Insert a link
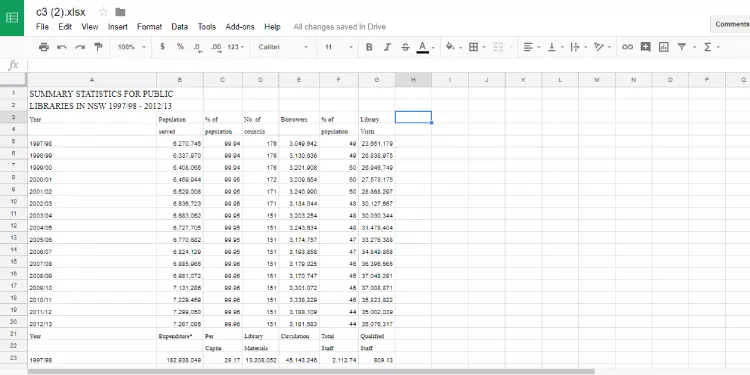The height and width of the screenshot is (375, 750). 627,47
